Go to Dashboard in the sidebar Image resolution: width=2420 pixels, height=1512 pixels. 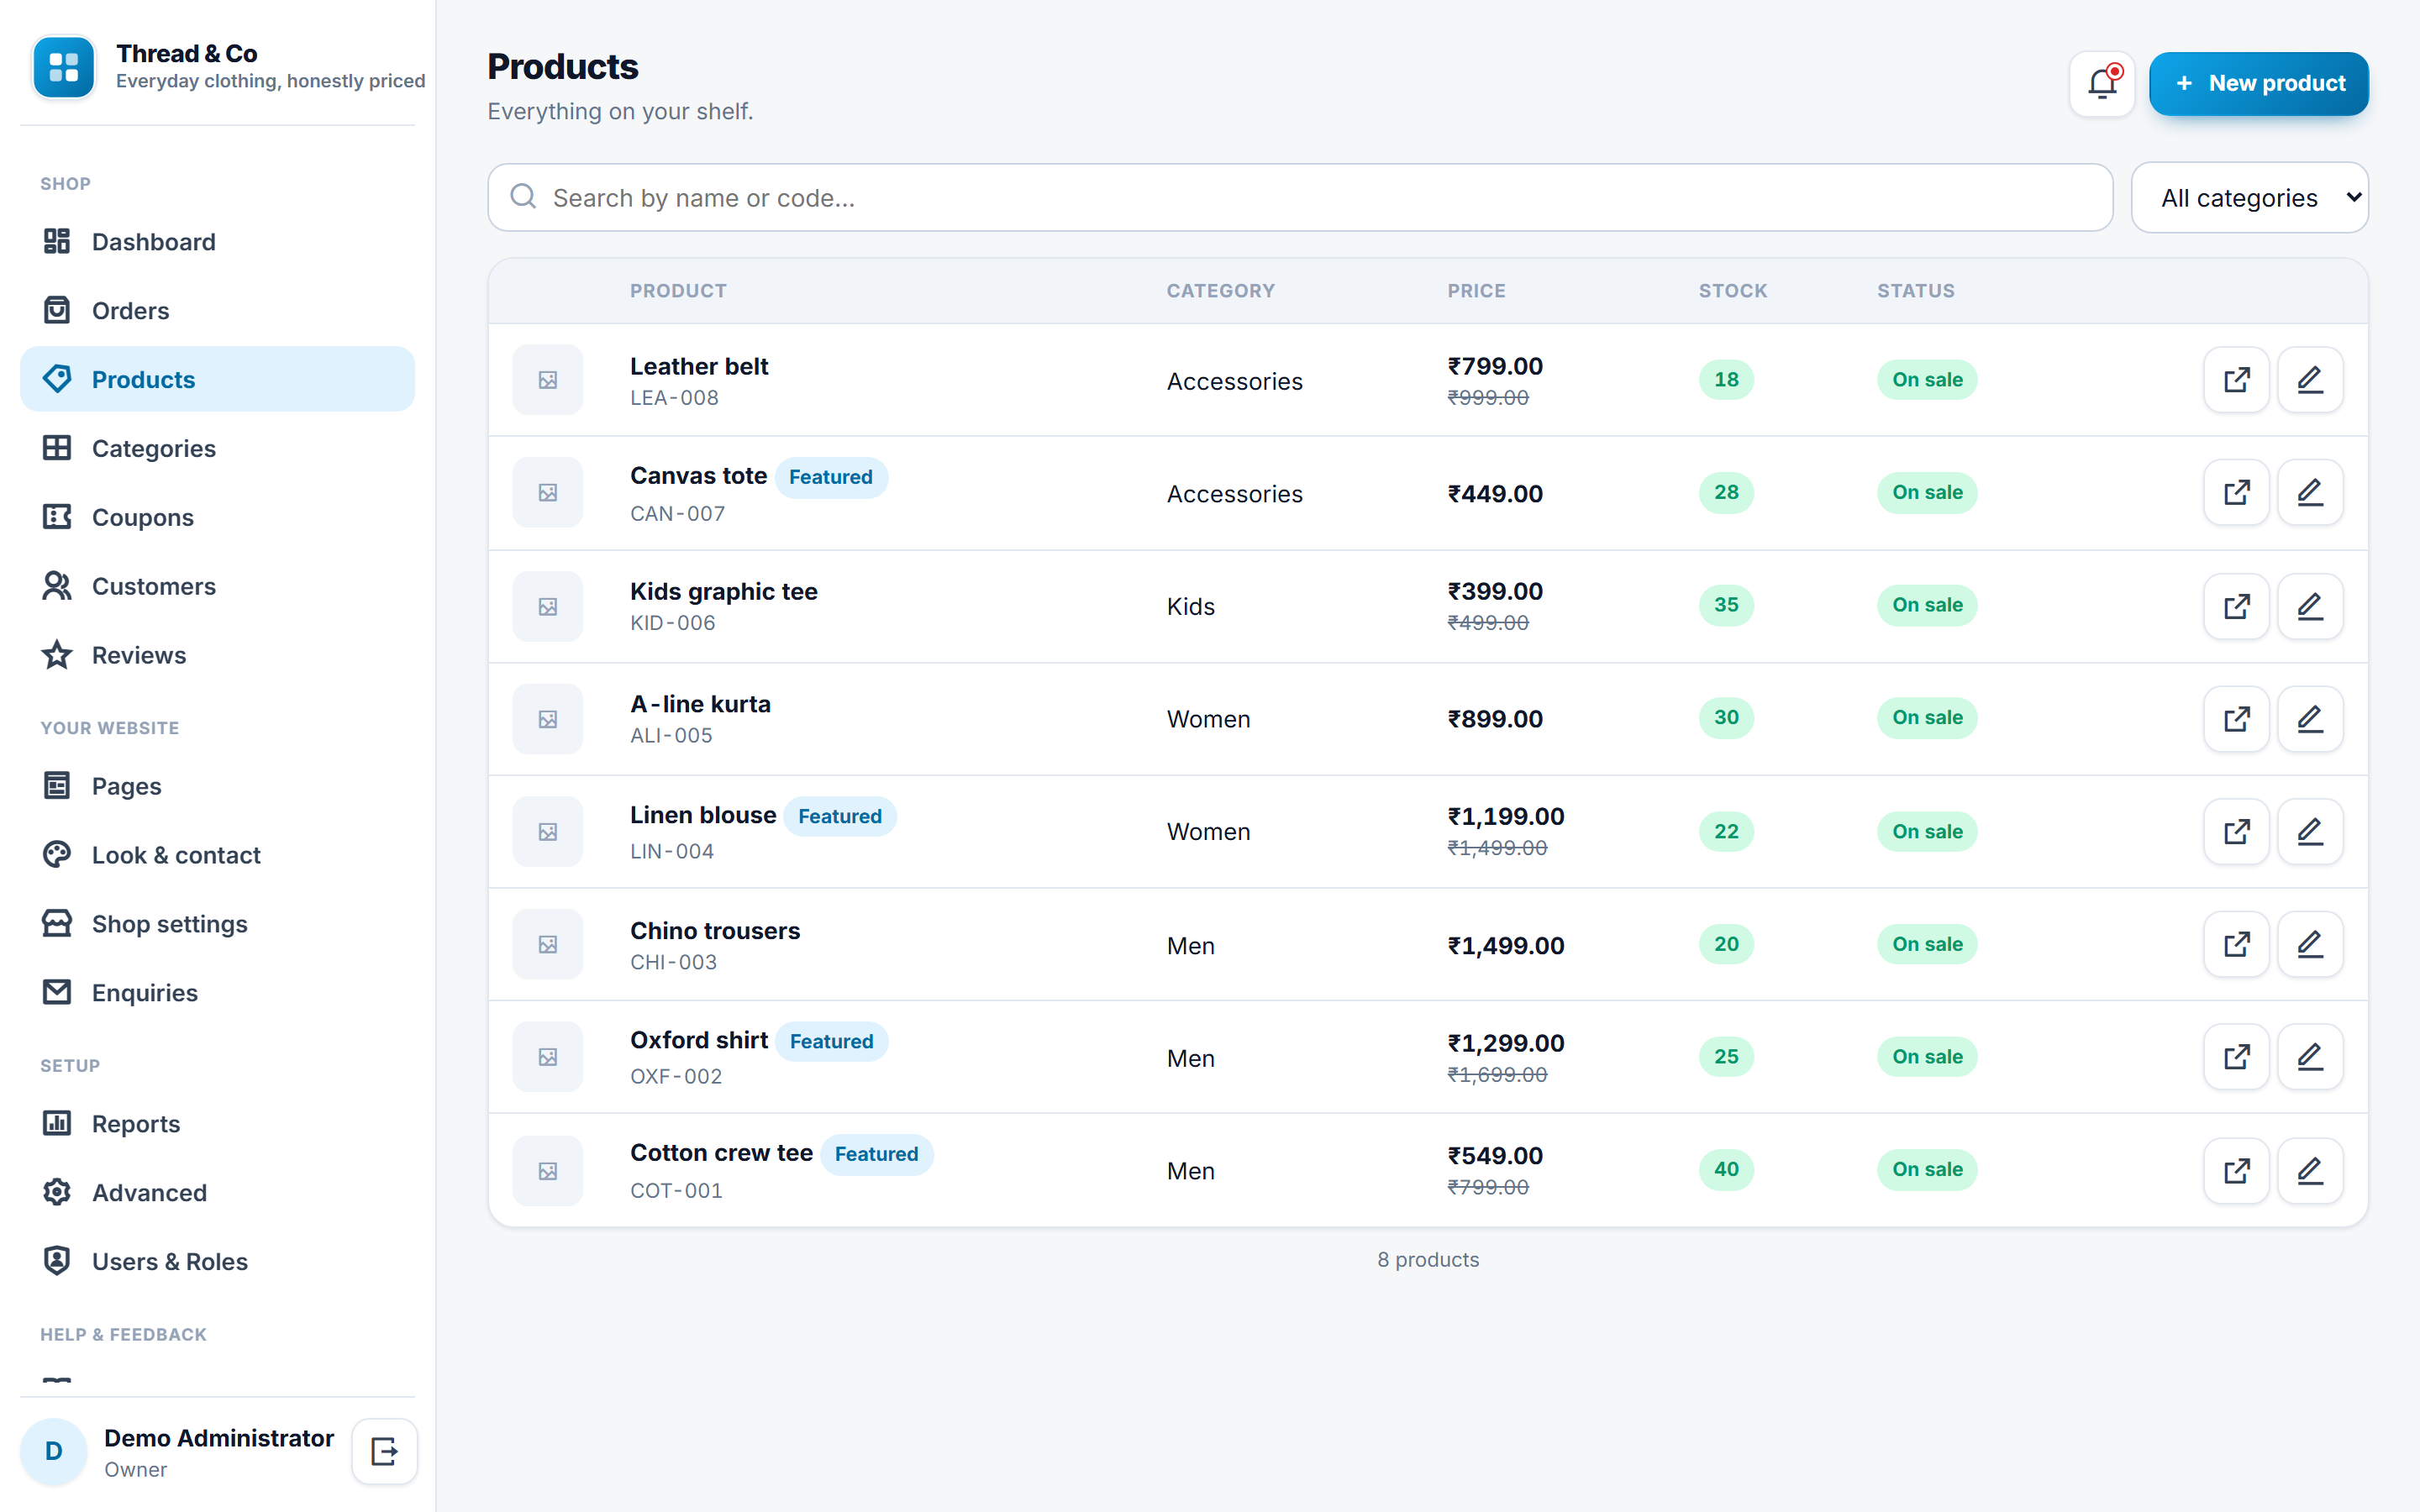[217, 241]
